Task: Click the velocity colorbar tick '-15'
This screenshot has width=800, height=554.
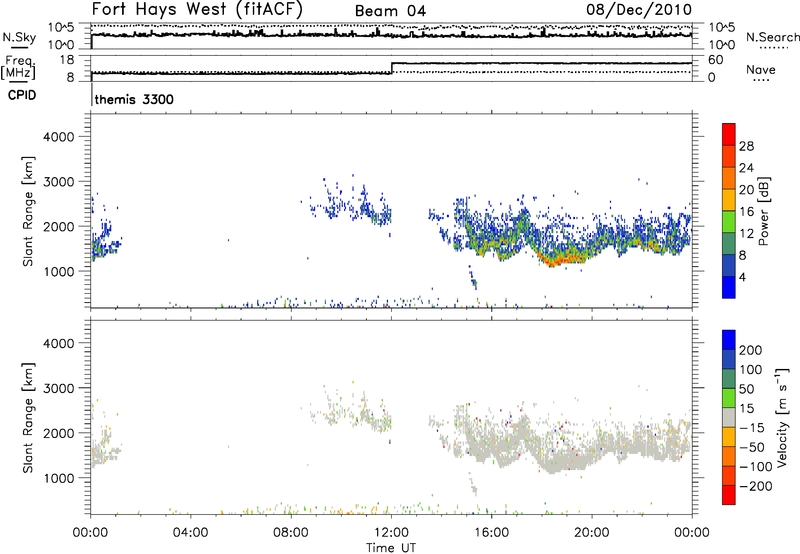Action: click(752, 428)
